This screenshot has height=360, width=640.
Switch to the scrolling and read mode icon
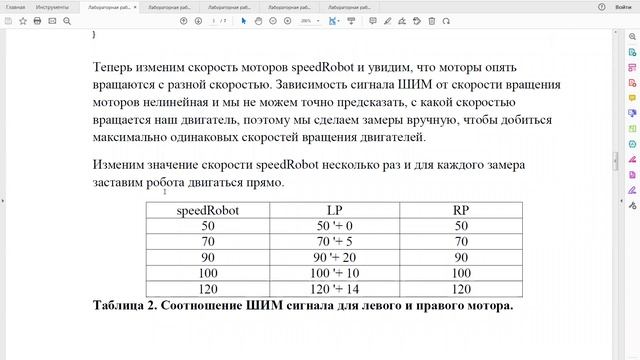coord(351,21)
